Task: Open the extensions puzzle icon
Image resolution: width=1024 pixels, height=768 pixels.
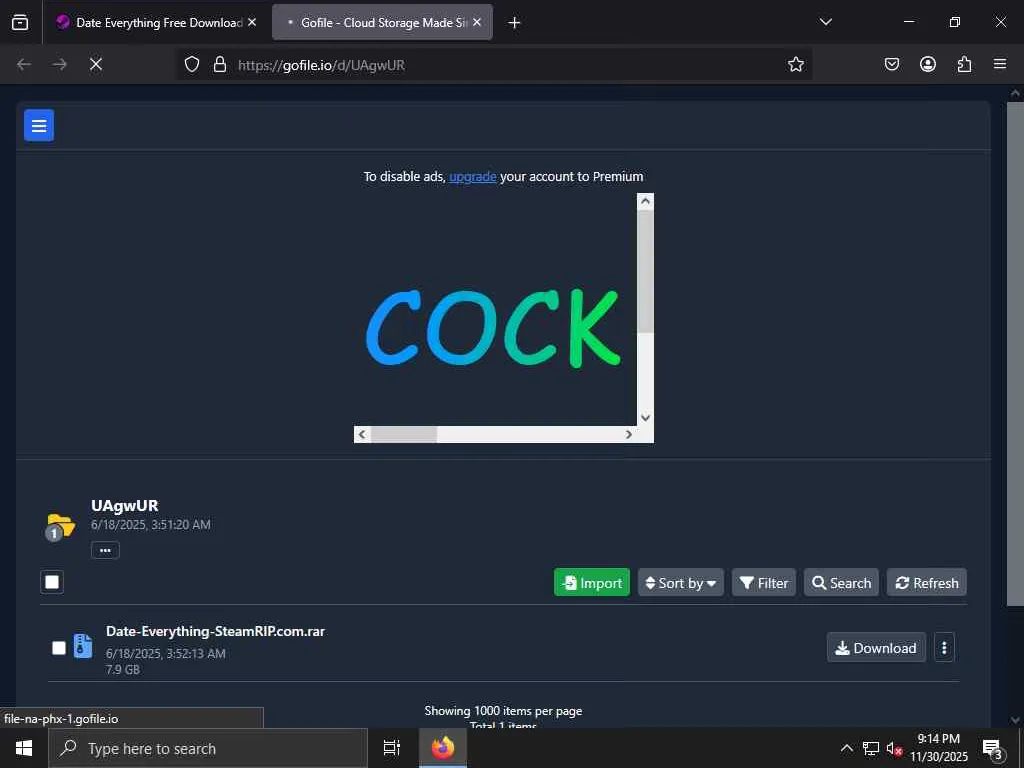Action: [x=964, y=64]
